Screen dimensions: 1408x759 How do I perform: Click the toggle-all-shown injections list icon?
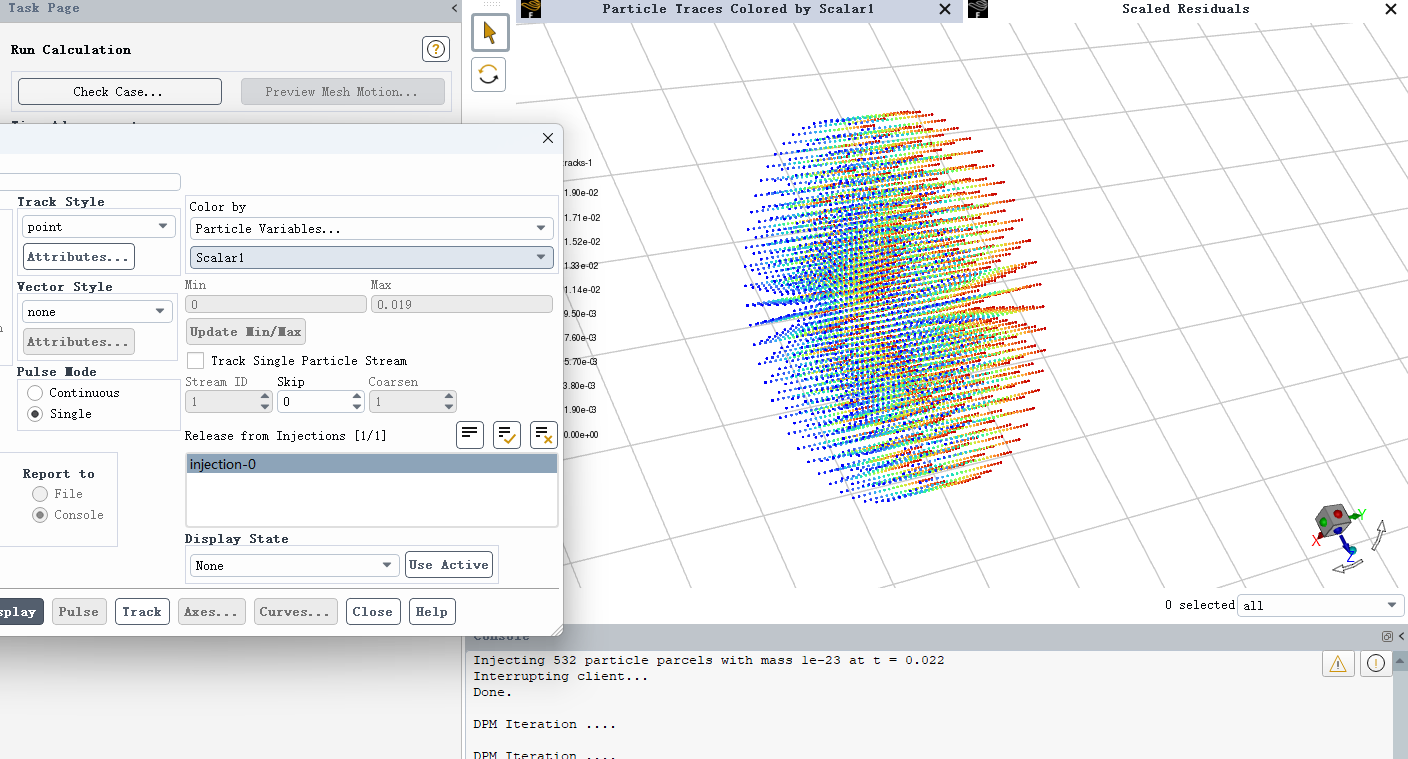(x=470, y=435)
